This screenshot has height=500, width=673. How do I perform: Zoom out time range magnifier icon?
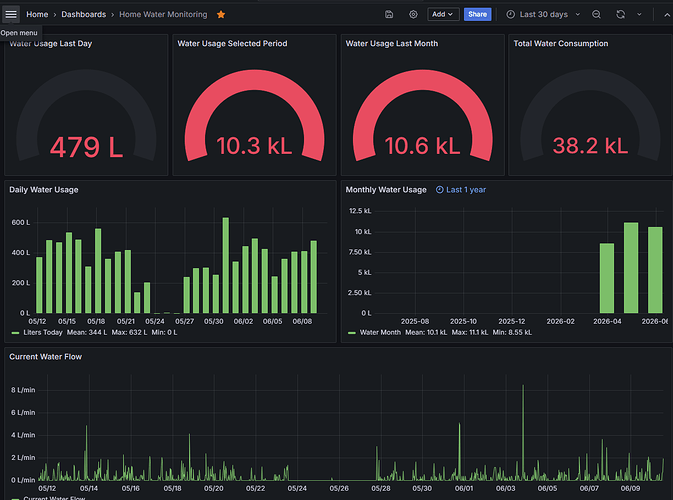(x=596, y=15)
